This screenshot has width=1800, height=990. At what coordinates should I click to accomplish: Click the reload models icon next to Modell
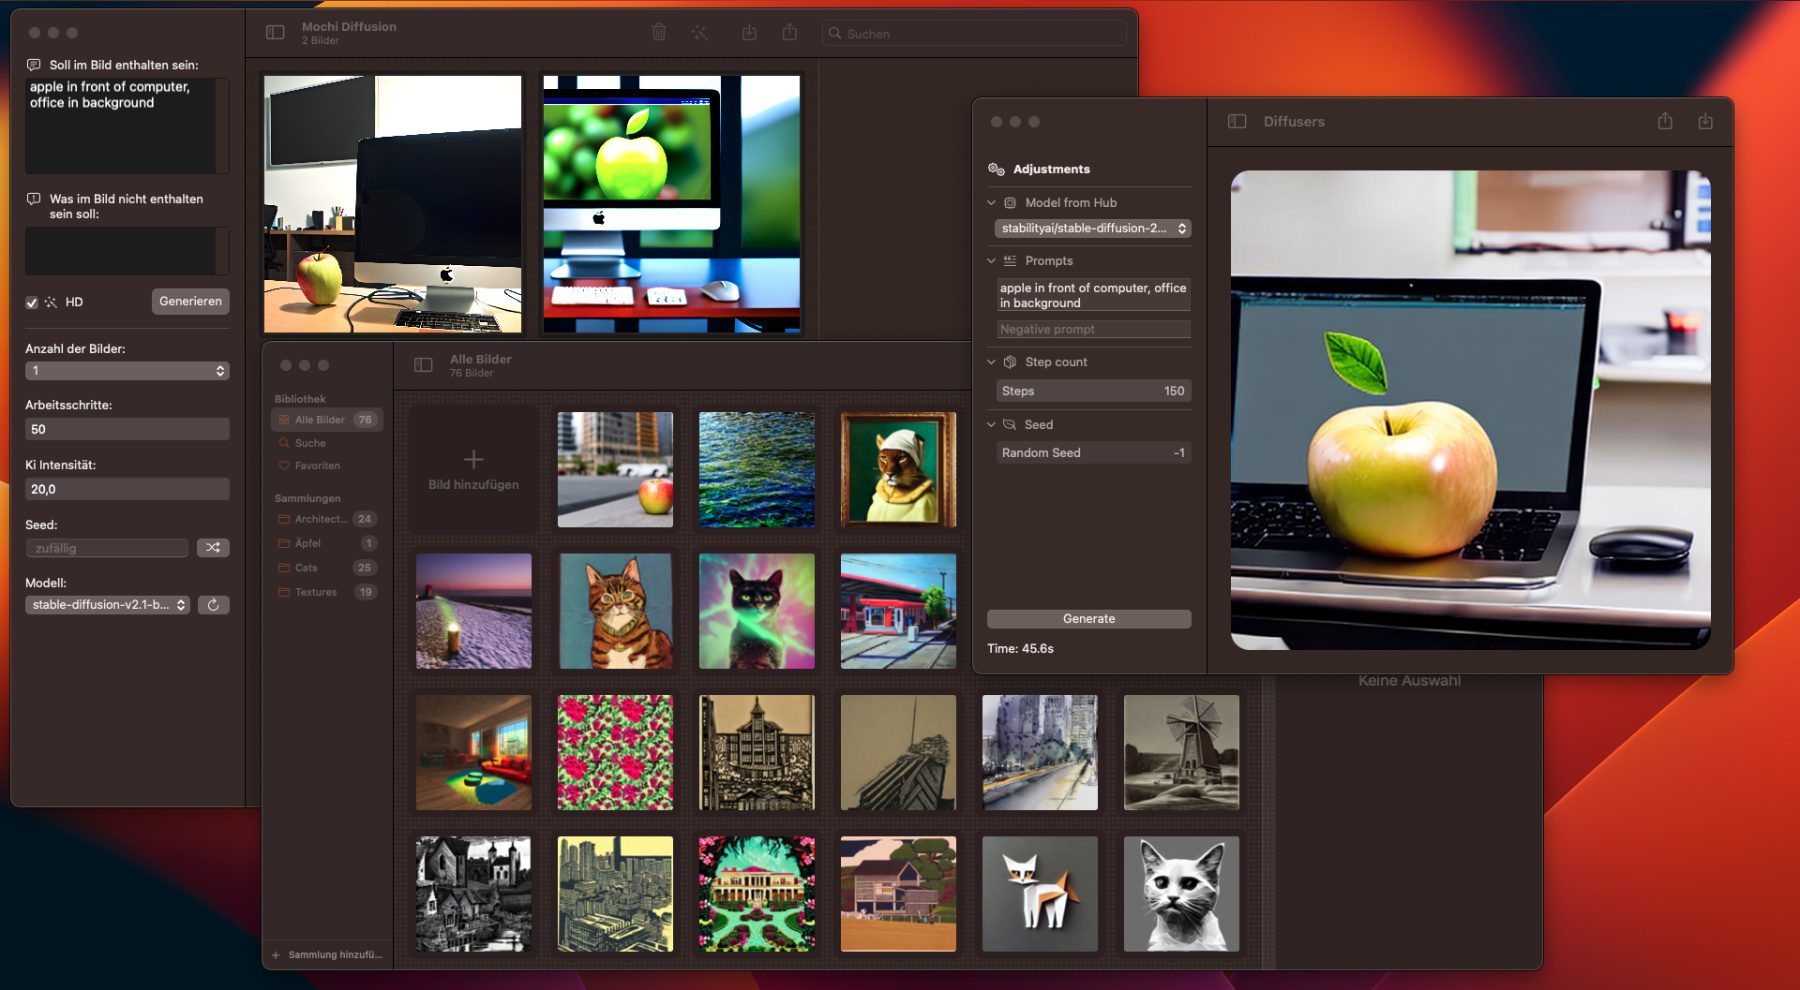[x=213, y=605]
